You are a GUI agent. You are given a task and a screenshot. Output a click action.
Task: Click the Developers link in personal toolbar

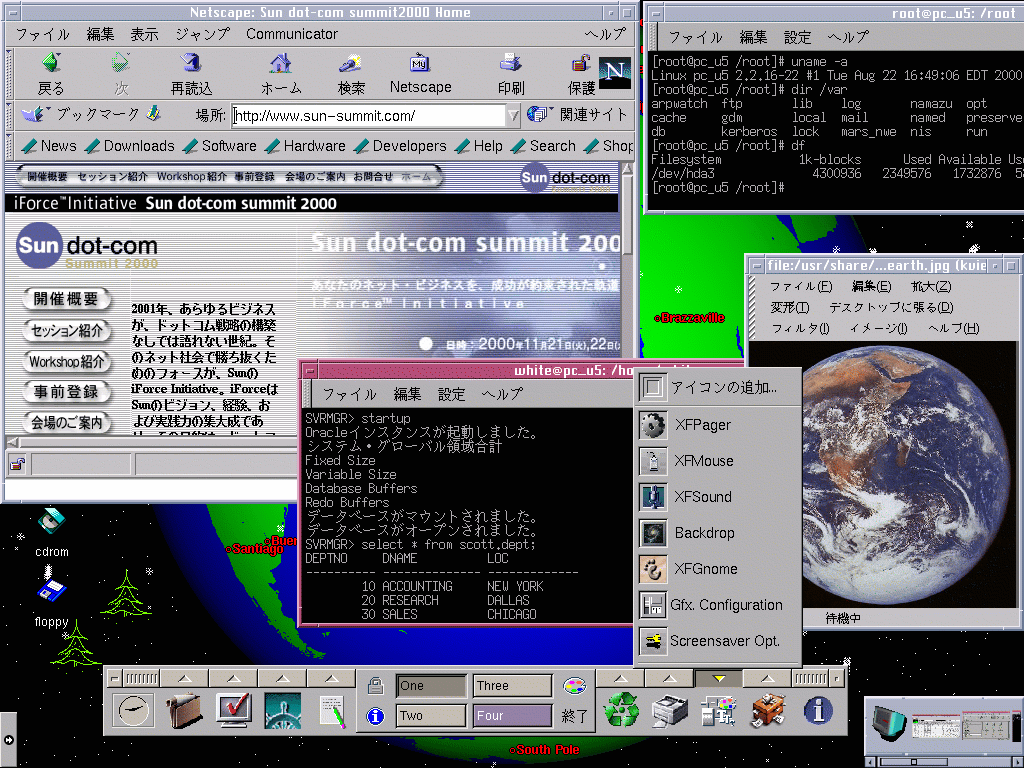[401, 146]
